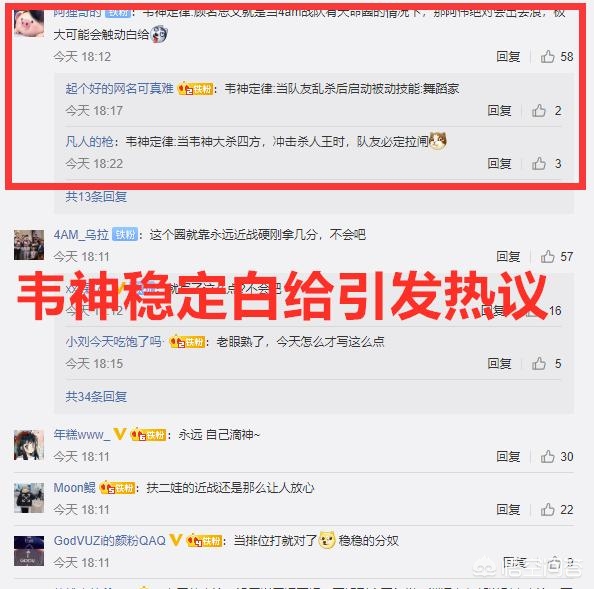Expand 共34条回复 replies
Image resolution: width=594 pixels, height=589 pixels.
96,397
